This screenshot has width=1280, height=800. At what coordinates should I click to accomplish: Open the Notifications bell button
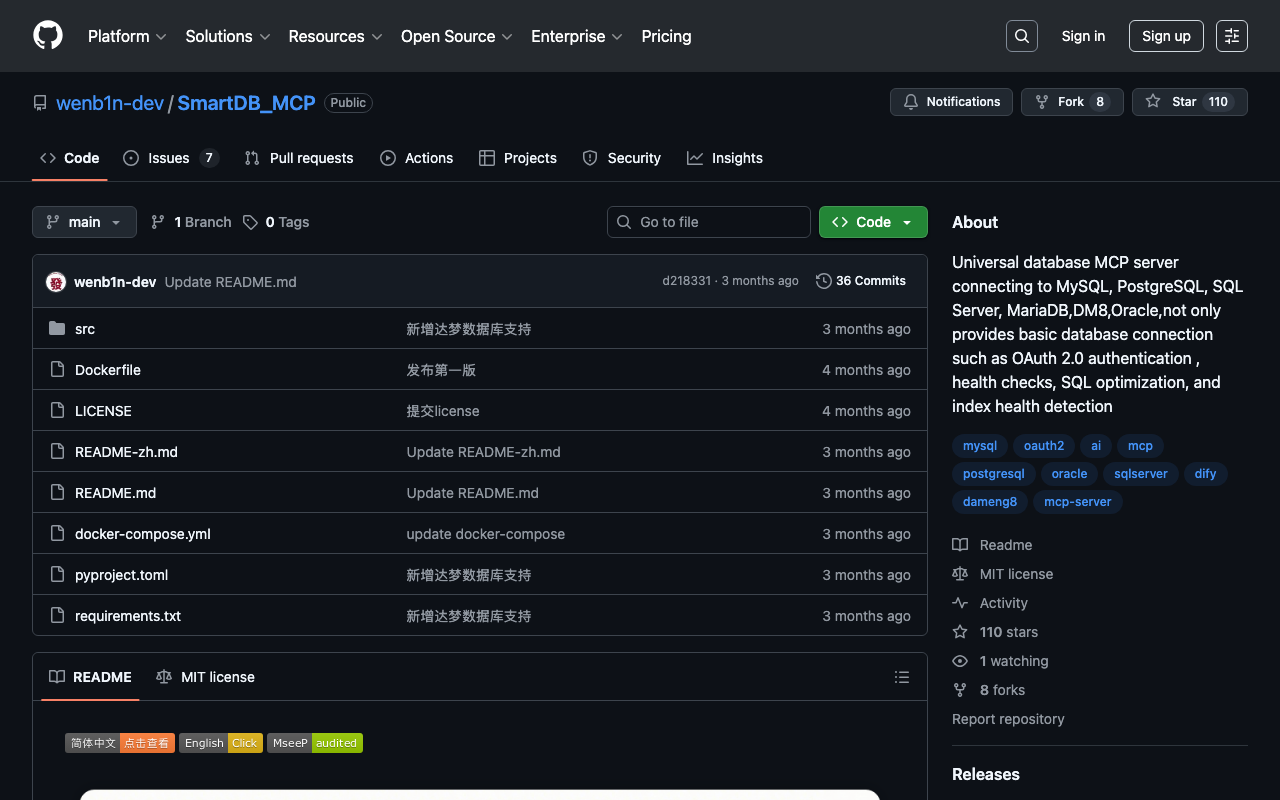pyautogui.click(x=951, y=102)
